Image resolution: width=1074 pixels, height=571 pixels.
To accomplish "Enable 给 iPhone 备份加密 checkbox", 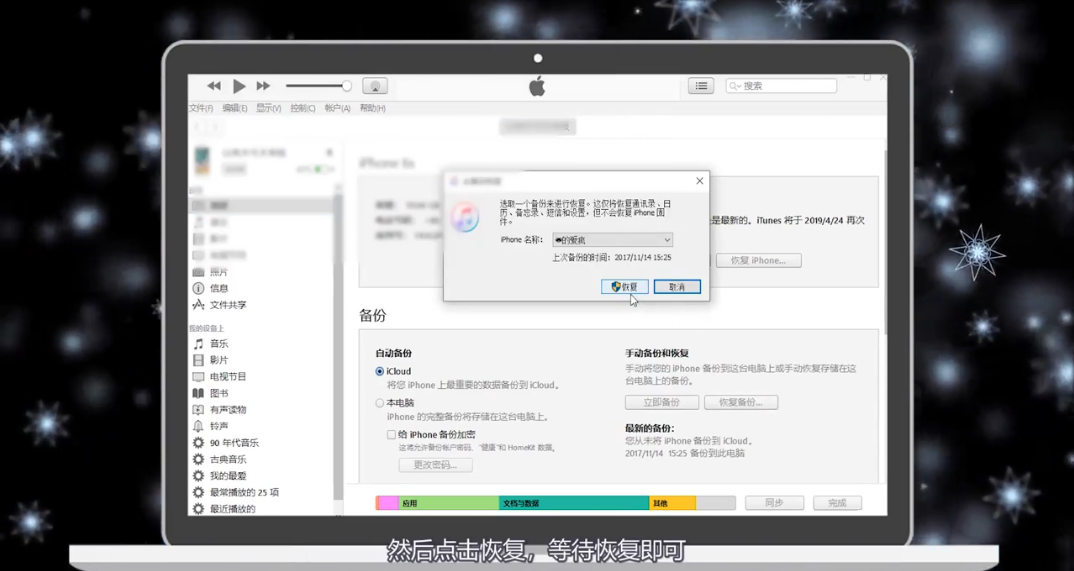I will pyautogui.click(x=391, y=435).
